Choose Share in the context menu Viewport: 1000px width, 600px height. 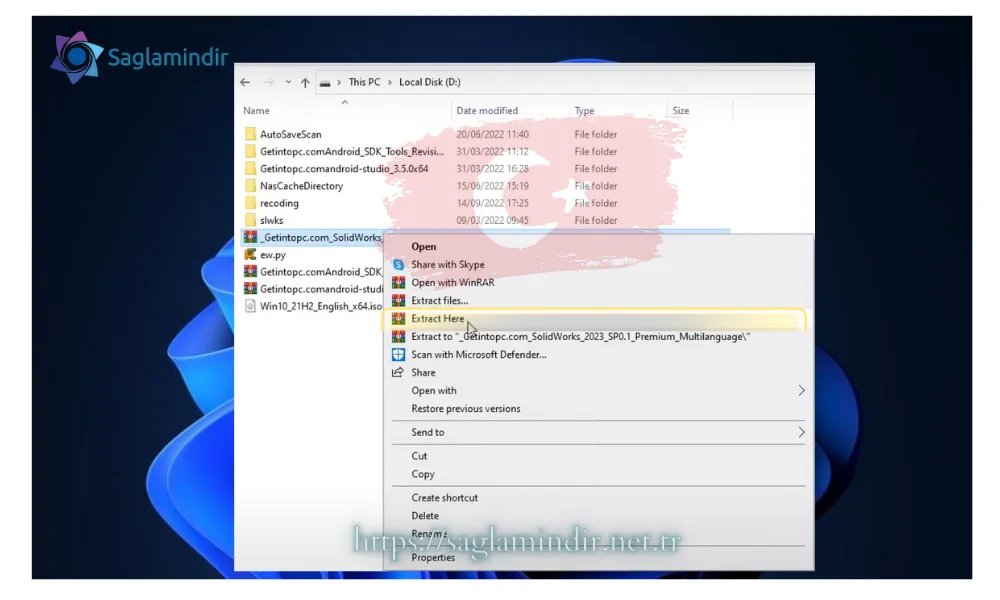pos(423,372)
